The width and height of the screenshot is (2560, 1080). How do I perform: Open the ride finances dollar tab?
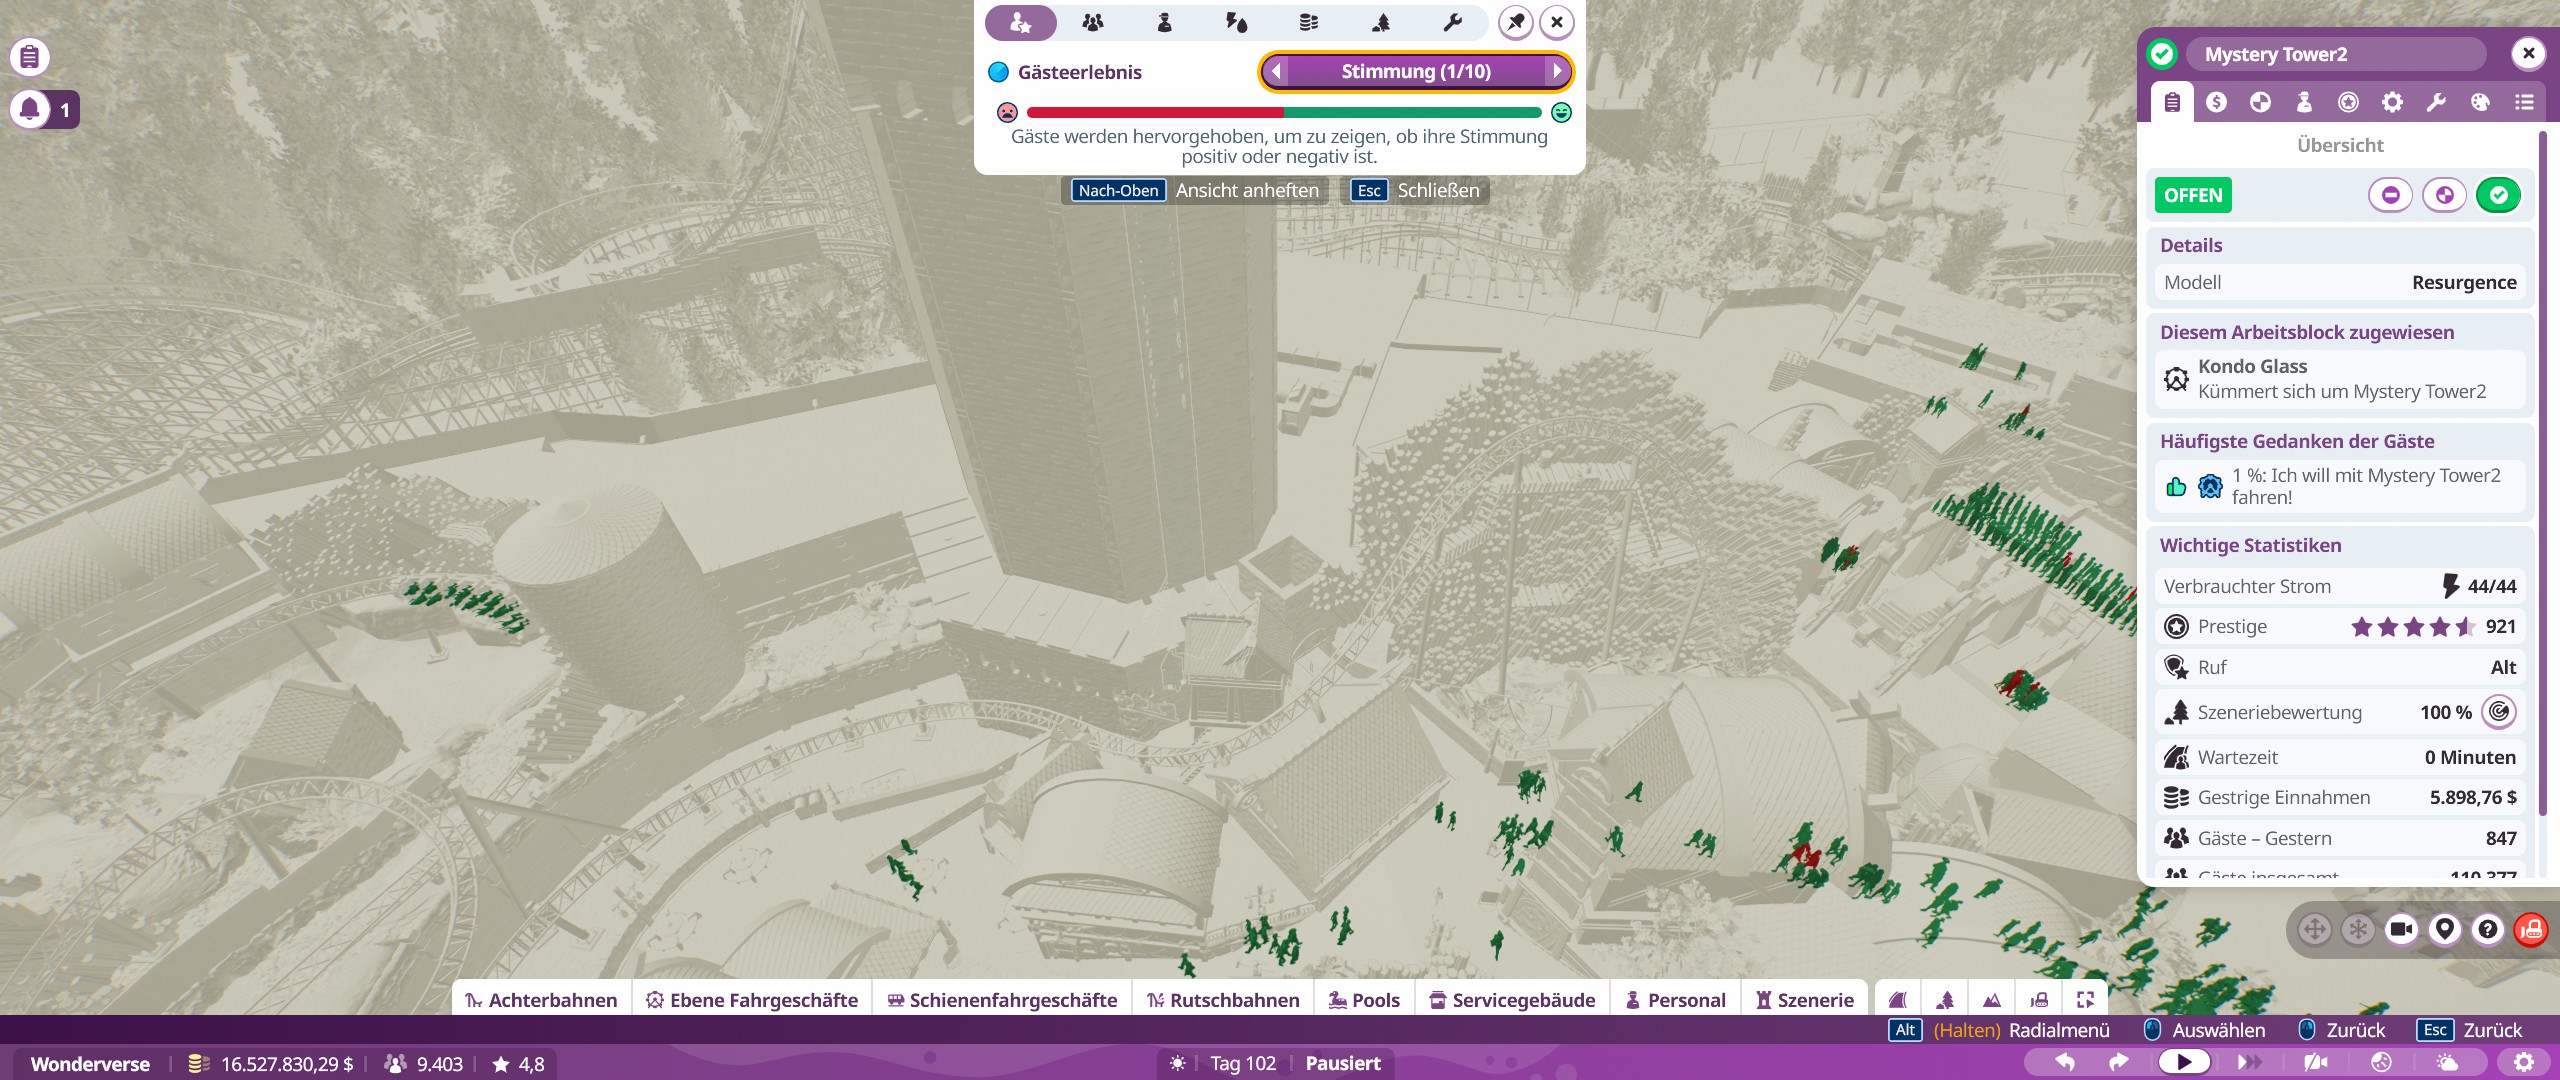[2216, 102]
